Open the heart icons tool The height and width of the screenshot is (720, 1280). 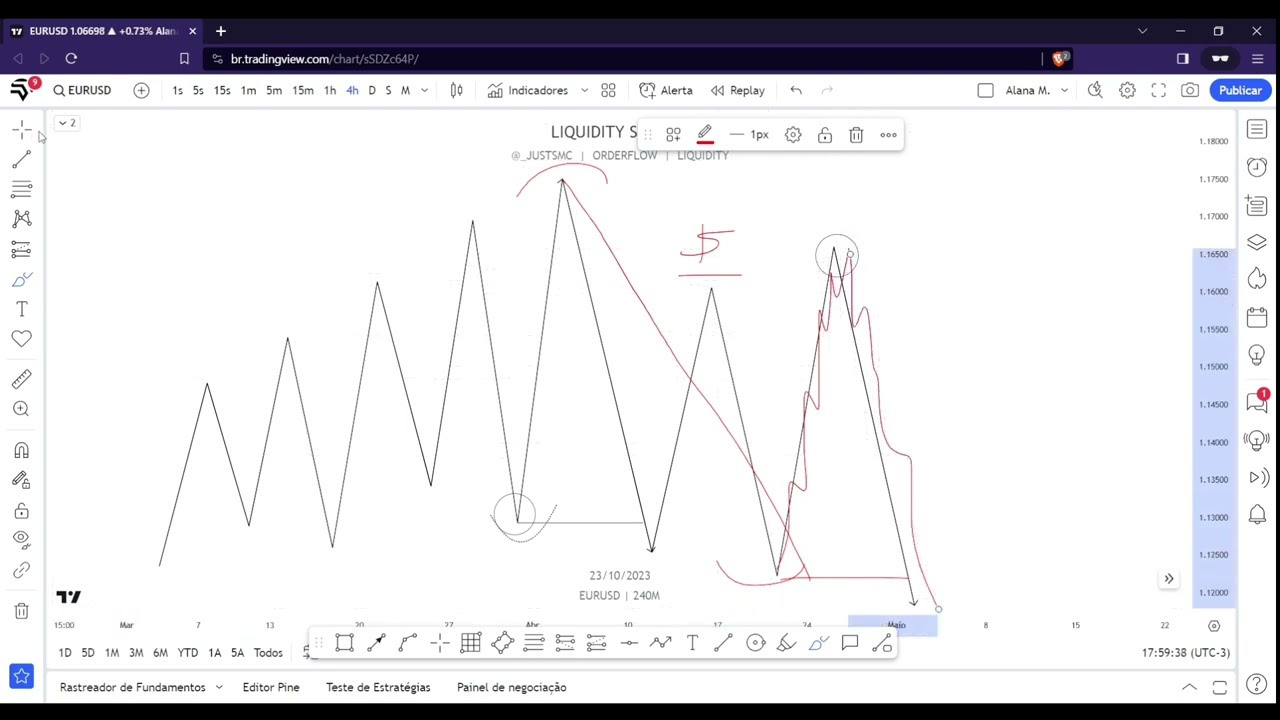click(21, 339)
